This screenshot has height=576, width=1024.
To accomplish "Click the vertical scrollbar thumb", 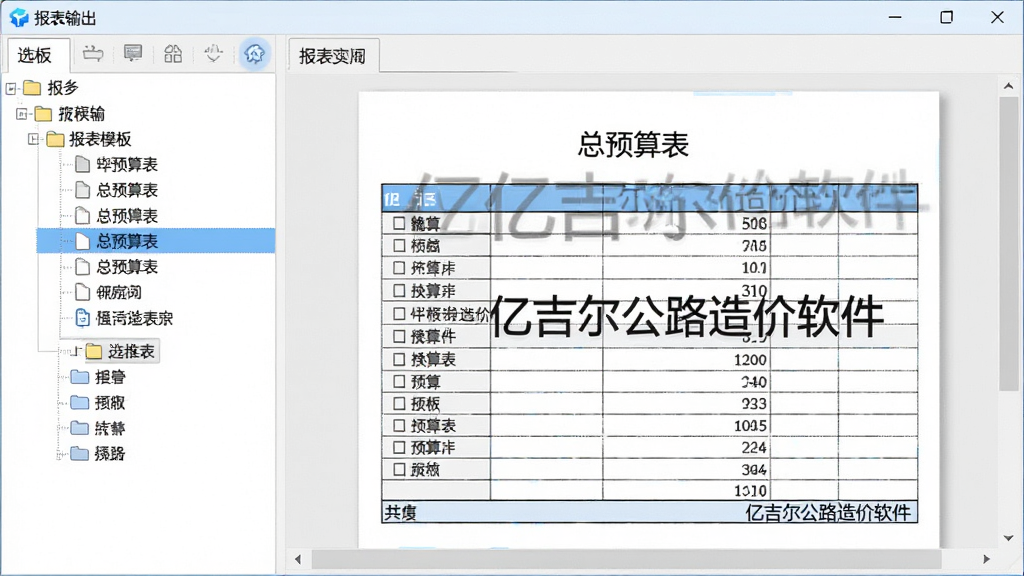I will (1008, 244).
